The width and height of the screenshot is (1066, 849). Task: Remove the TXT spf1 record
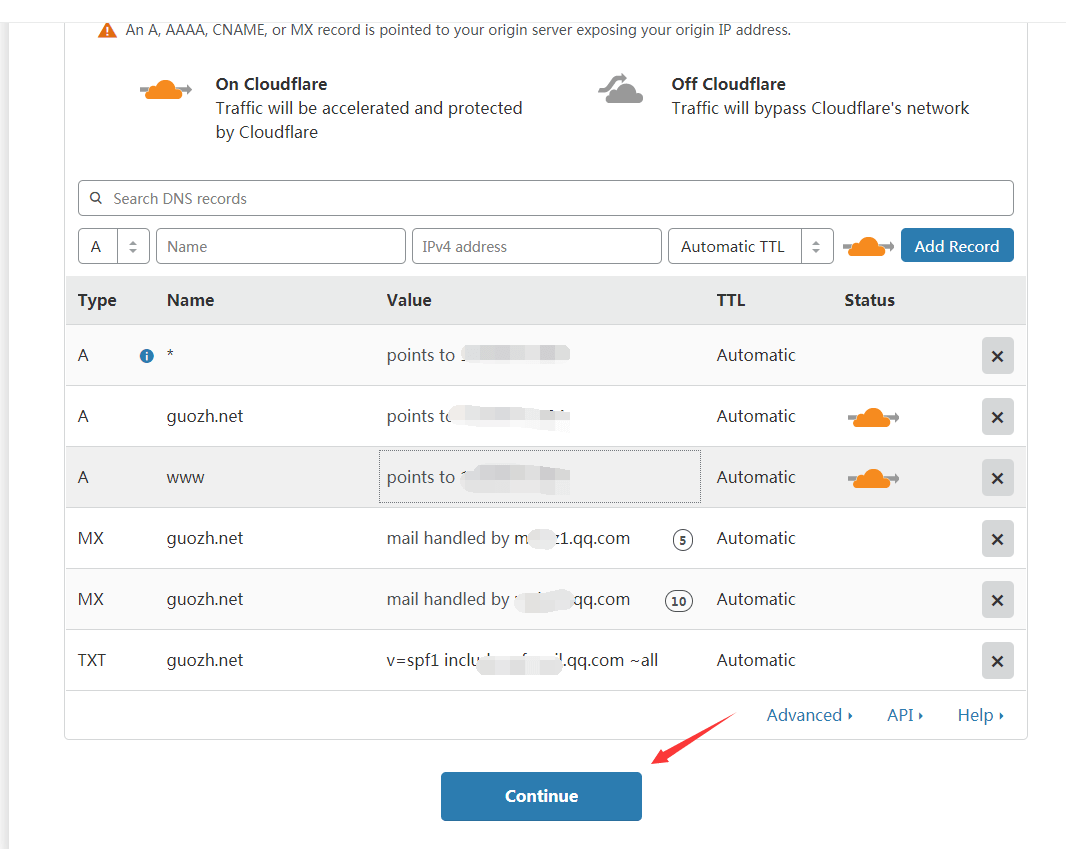click(x=997, y=661)
